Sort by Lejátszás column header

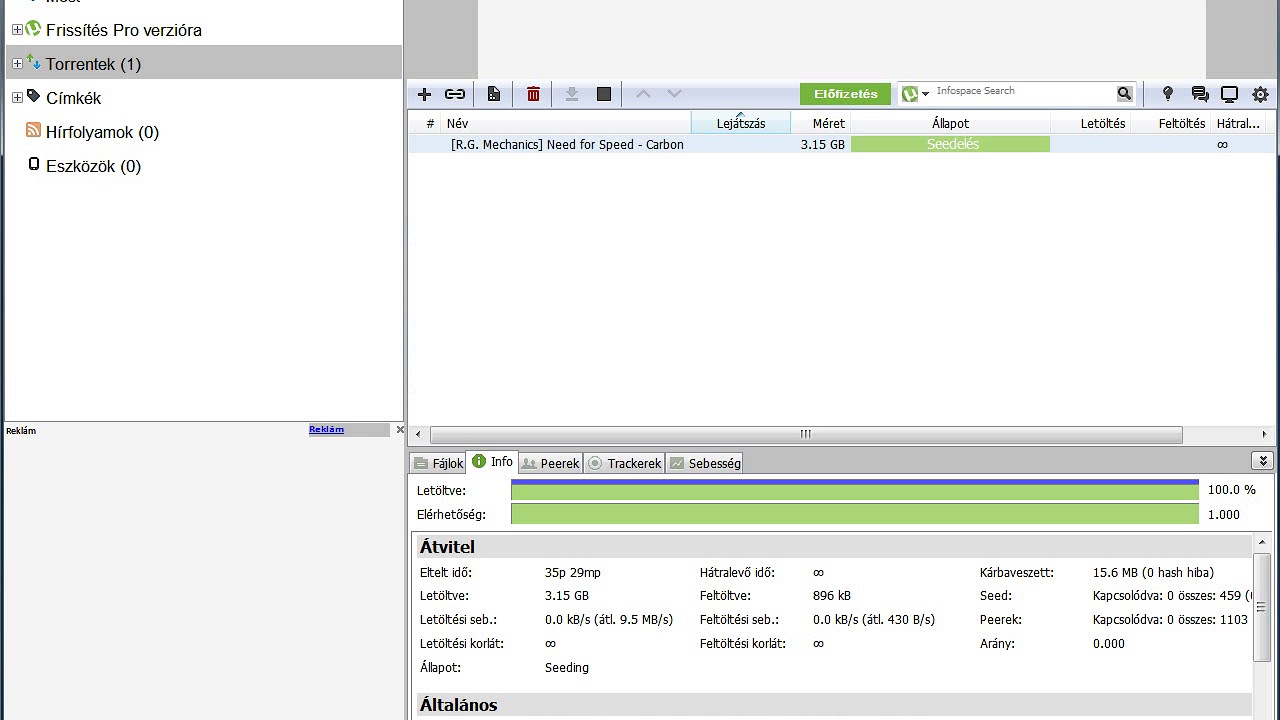point(741,123)
